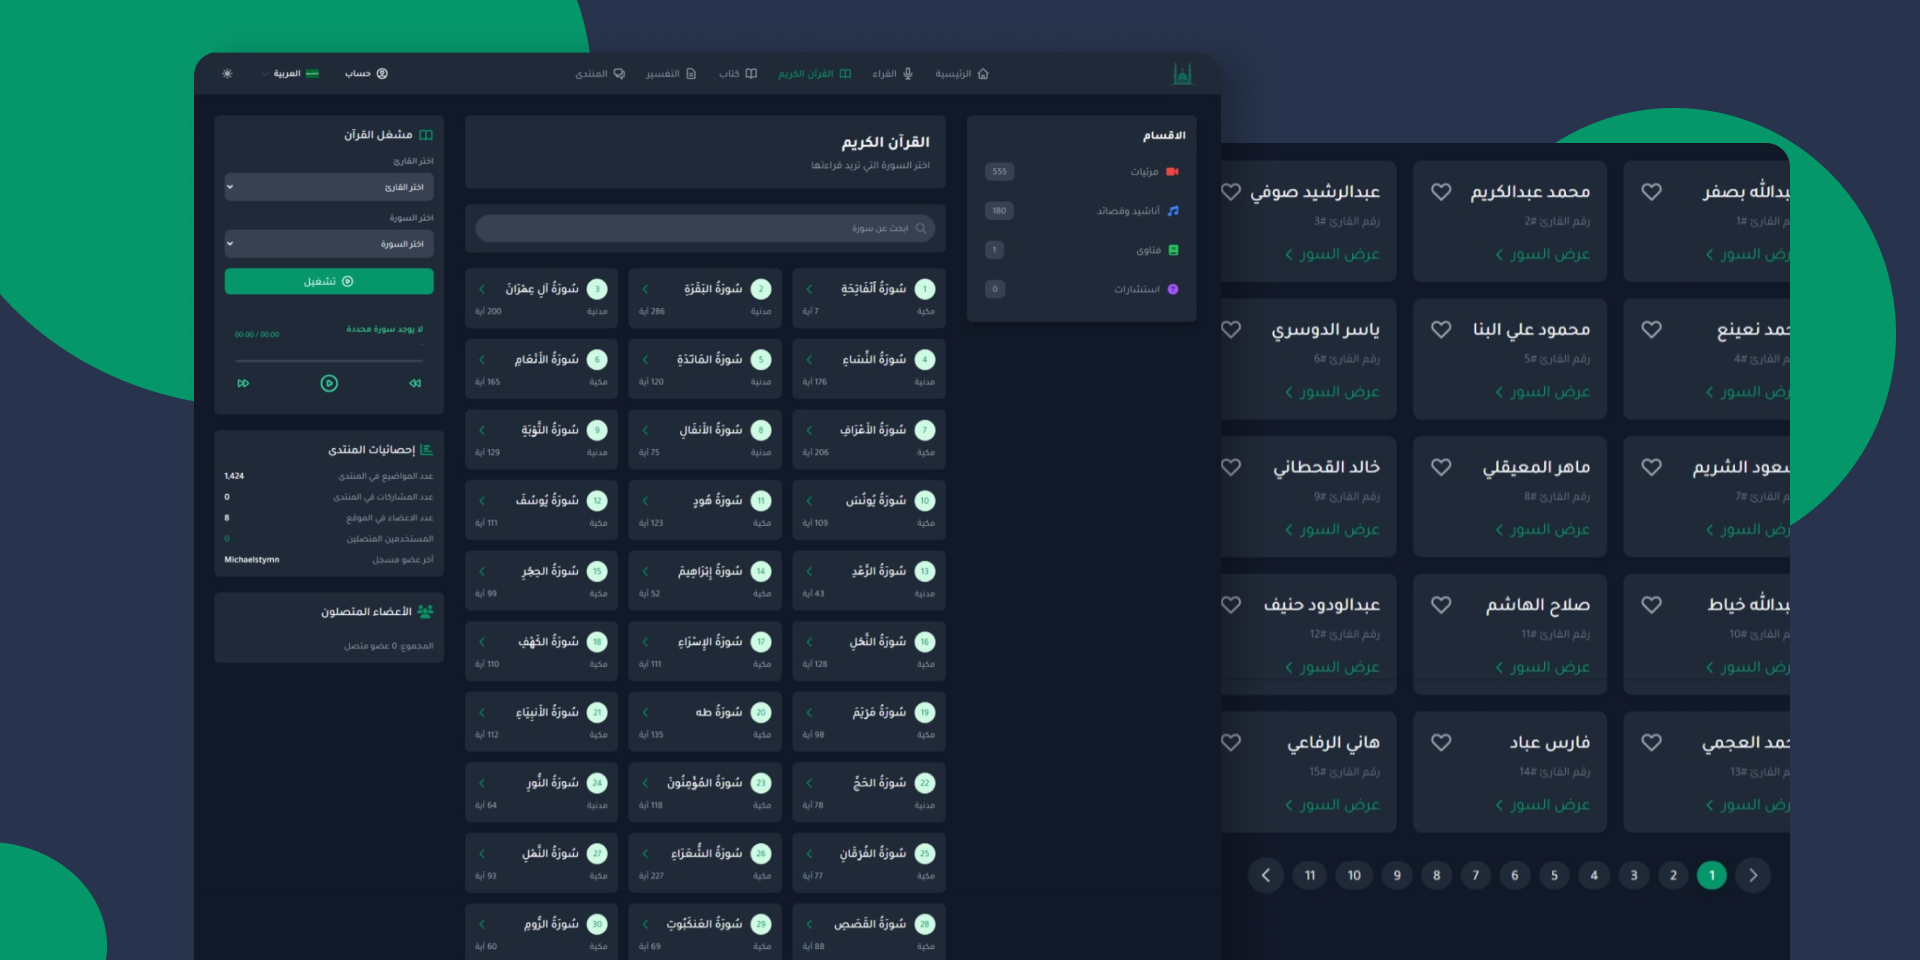Toggle heart for reciter فارس عباد

(1441, 742)
